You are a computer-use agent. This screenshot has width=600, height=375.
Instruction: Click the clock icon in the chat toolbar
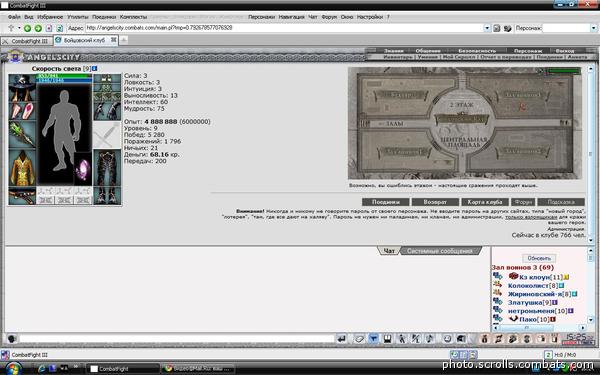tap(447, 339)
